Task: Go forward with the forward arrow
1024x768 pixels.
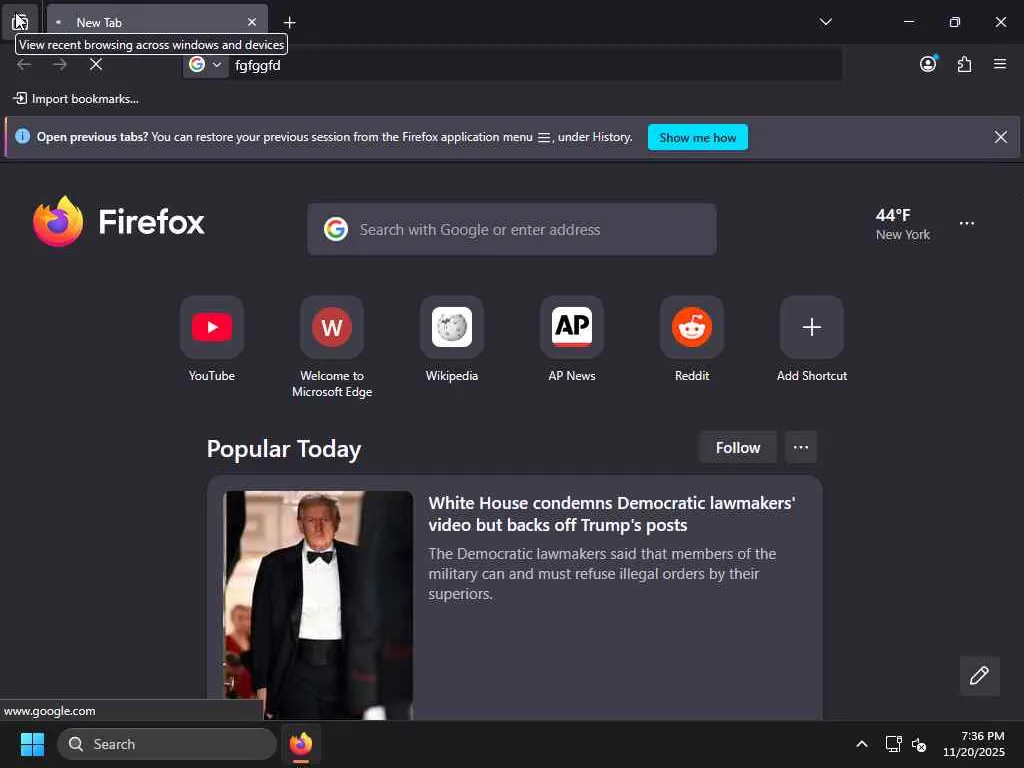Action: coord(60,65)
